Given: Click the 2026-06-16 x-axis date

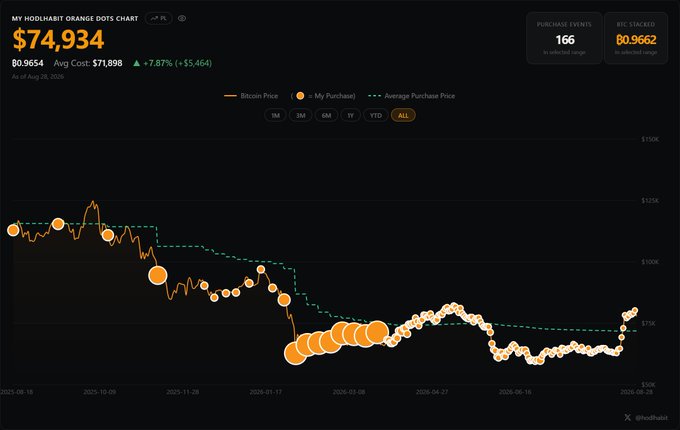Looking at the screenshot, I should [515, 392].
